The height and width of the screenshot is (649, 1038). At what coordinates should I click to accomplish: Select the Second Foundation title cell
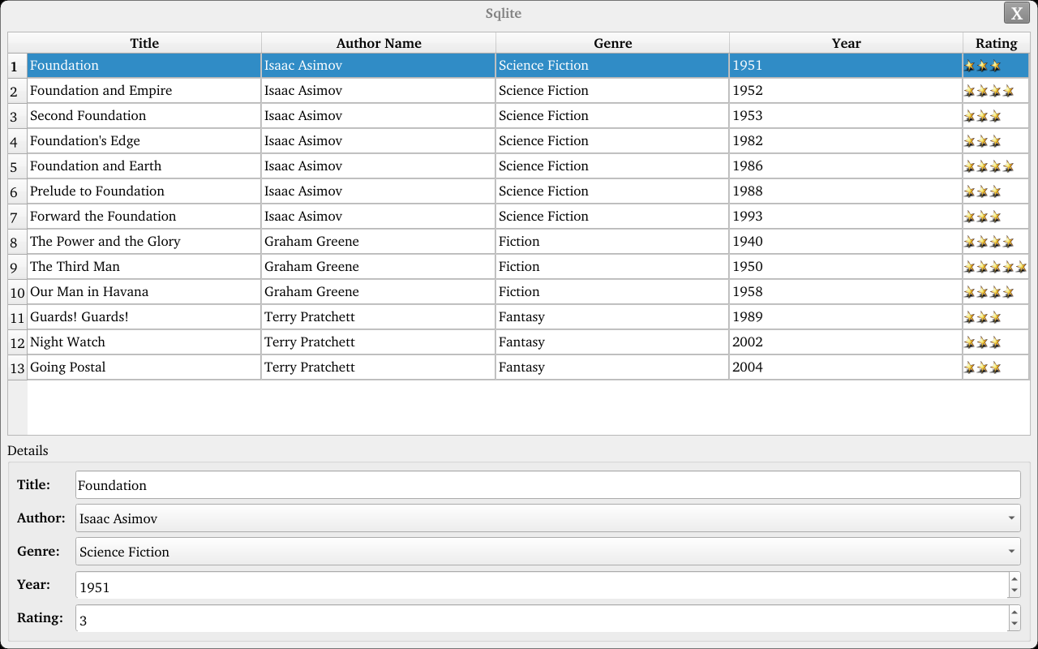(144, 116)
